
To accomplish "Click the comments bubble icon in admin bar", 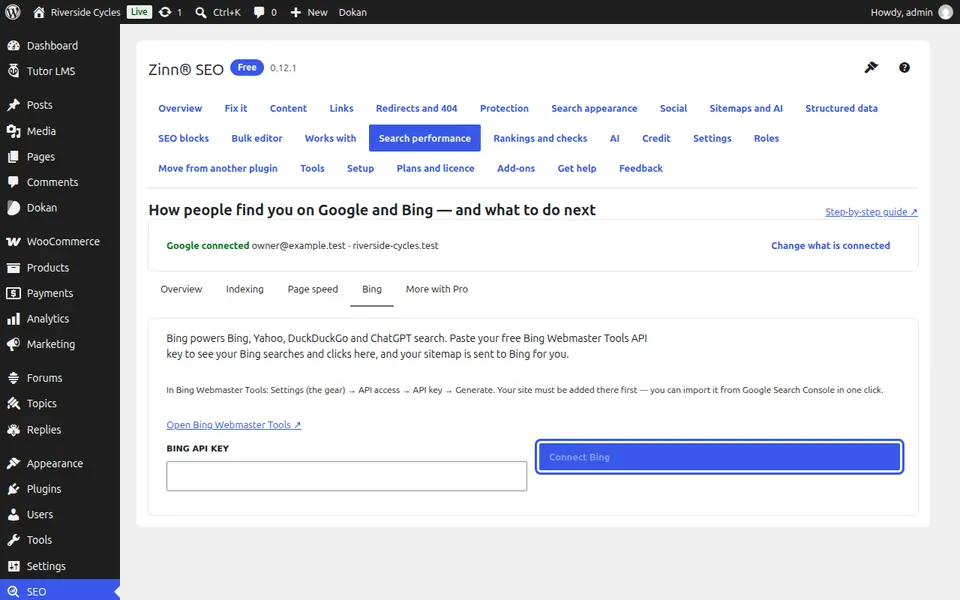I will pyautogui.click(x=260, y=12).
